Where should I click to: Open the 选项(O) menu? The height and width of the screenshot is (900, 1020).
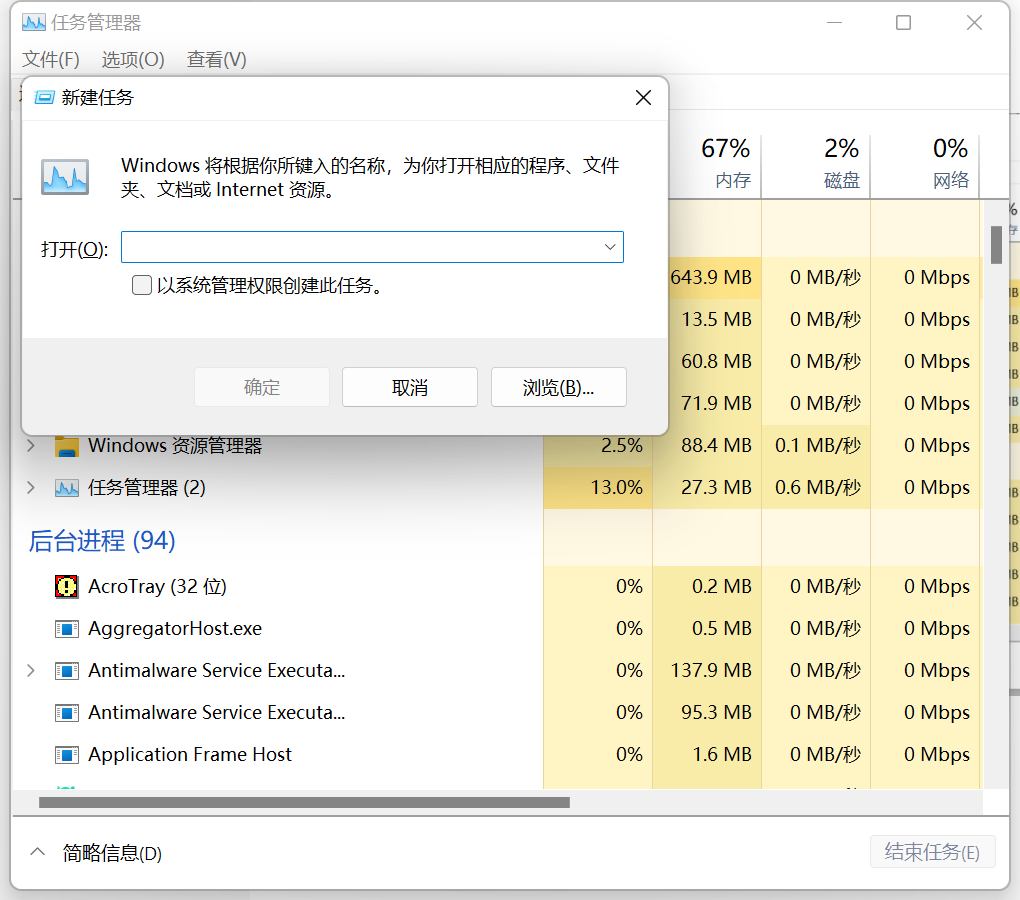coord(133,60)
